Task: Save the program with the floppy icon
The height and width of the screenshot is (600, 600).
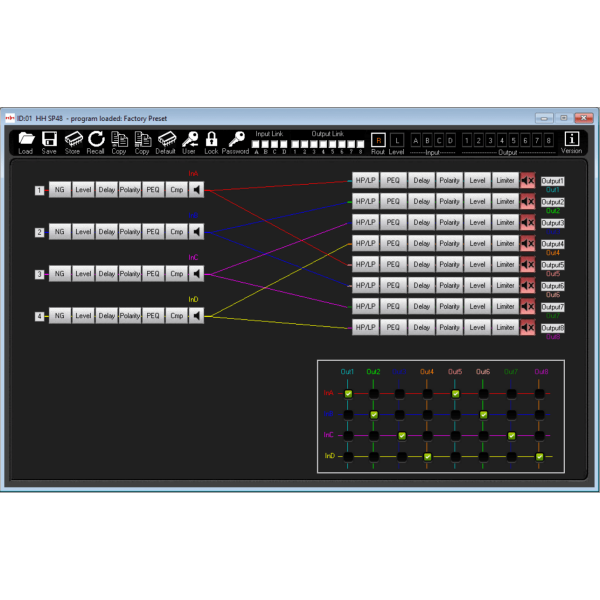Action: pyautogui.click(x=49, y=139)
